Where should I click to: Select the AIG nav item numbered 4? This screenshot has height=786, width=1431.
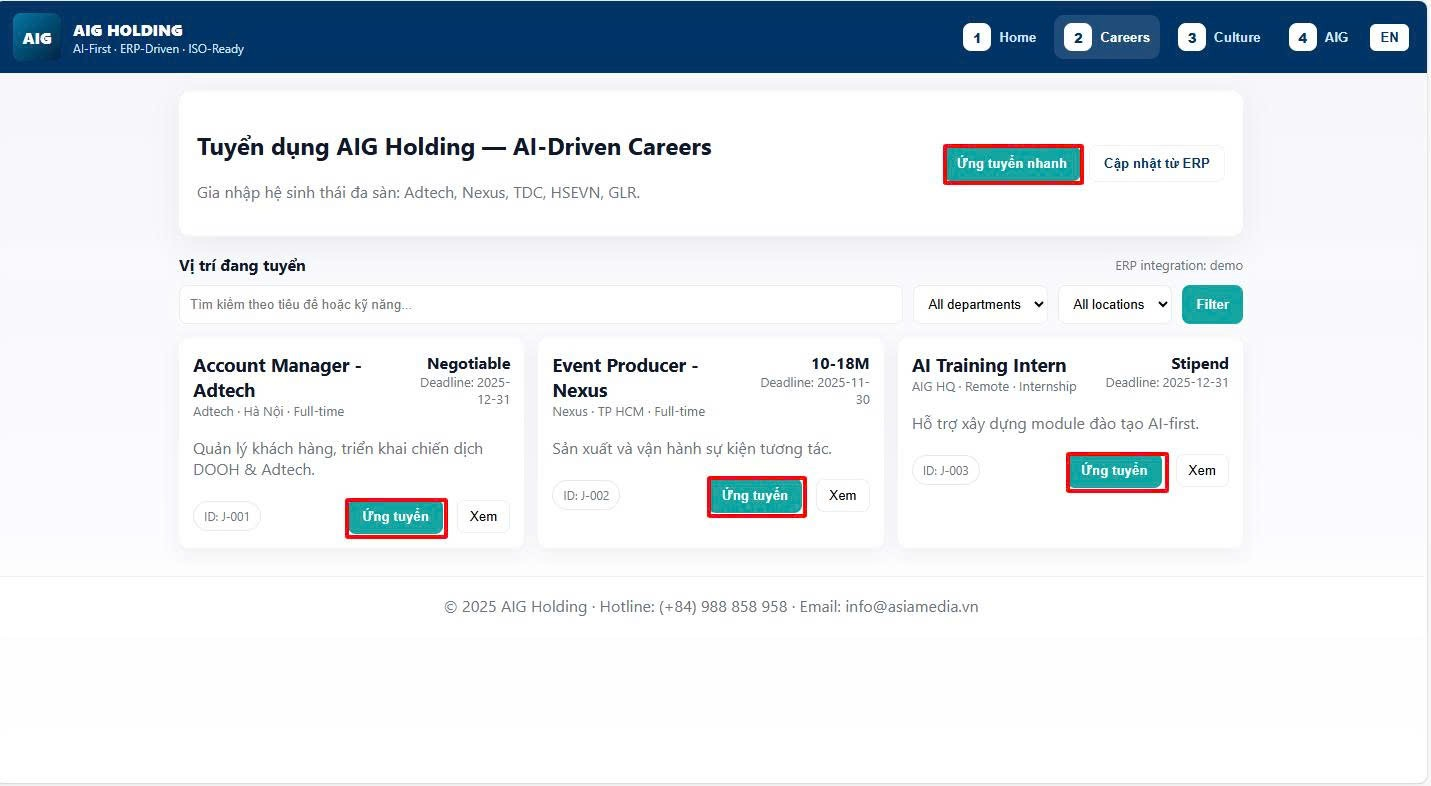tap(1319, 37)
